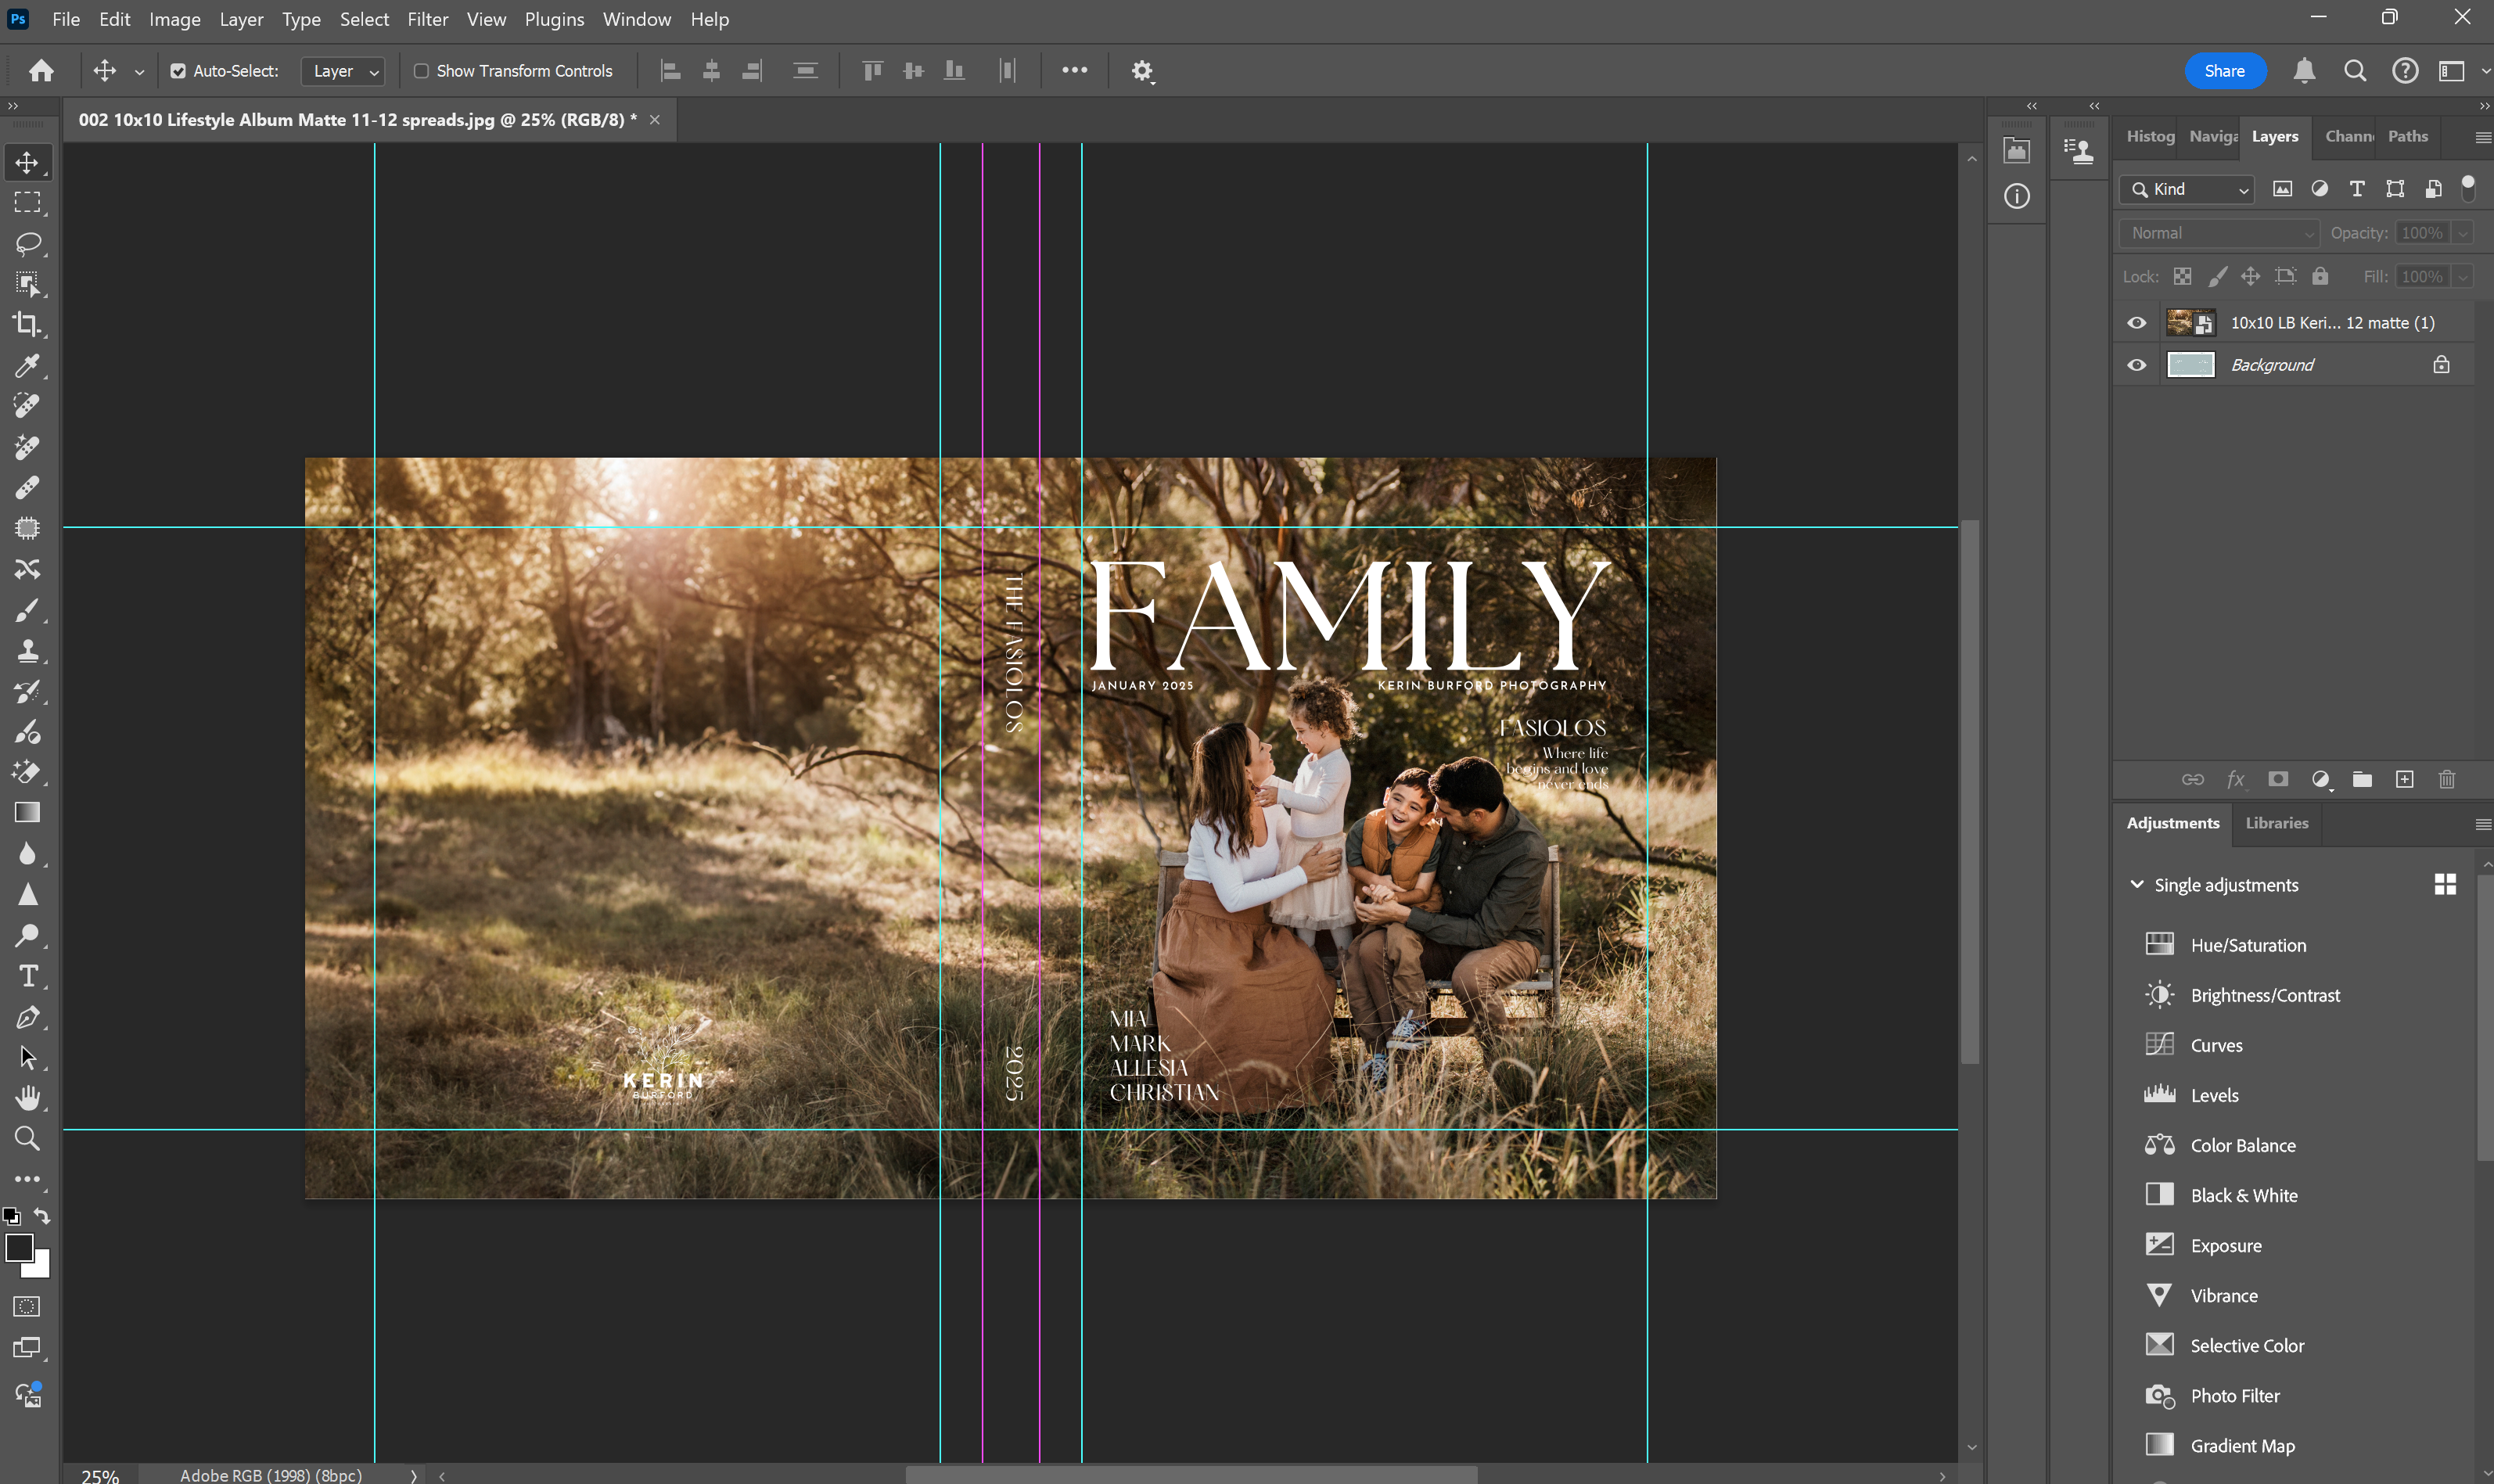The image size is (2494, 1484).
Task: Select the Brush tool
Action: (x=27, y=610)
